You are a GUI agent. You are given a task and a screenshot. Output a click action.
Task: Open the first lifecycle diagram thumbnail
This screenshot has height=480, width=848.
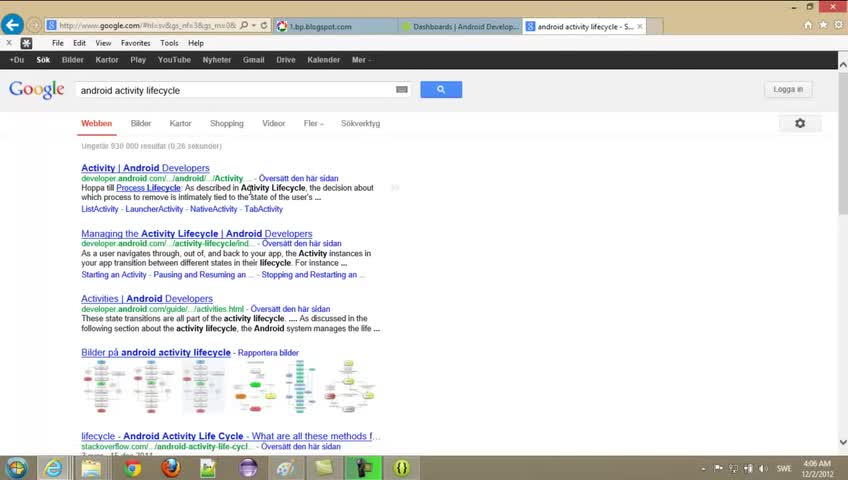[103, 386]
